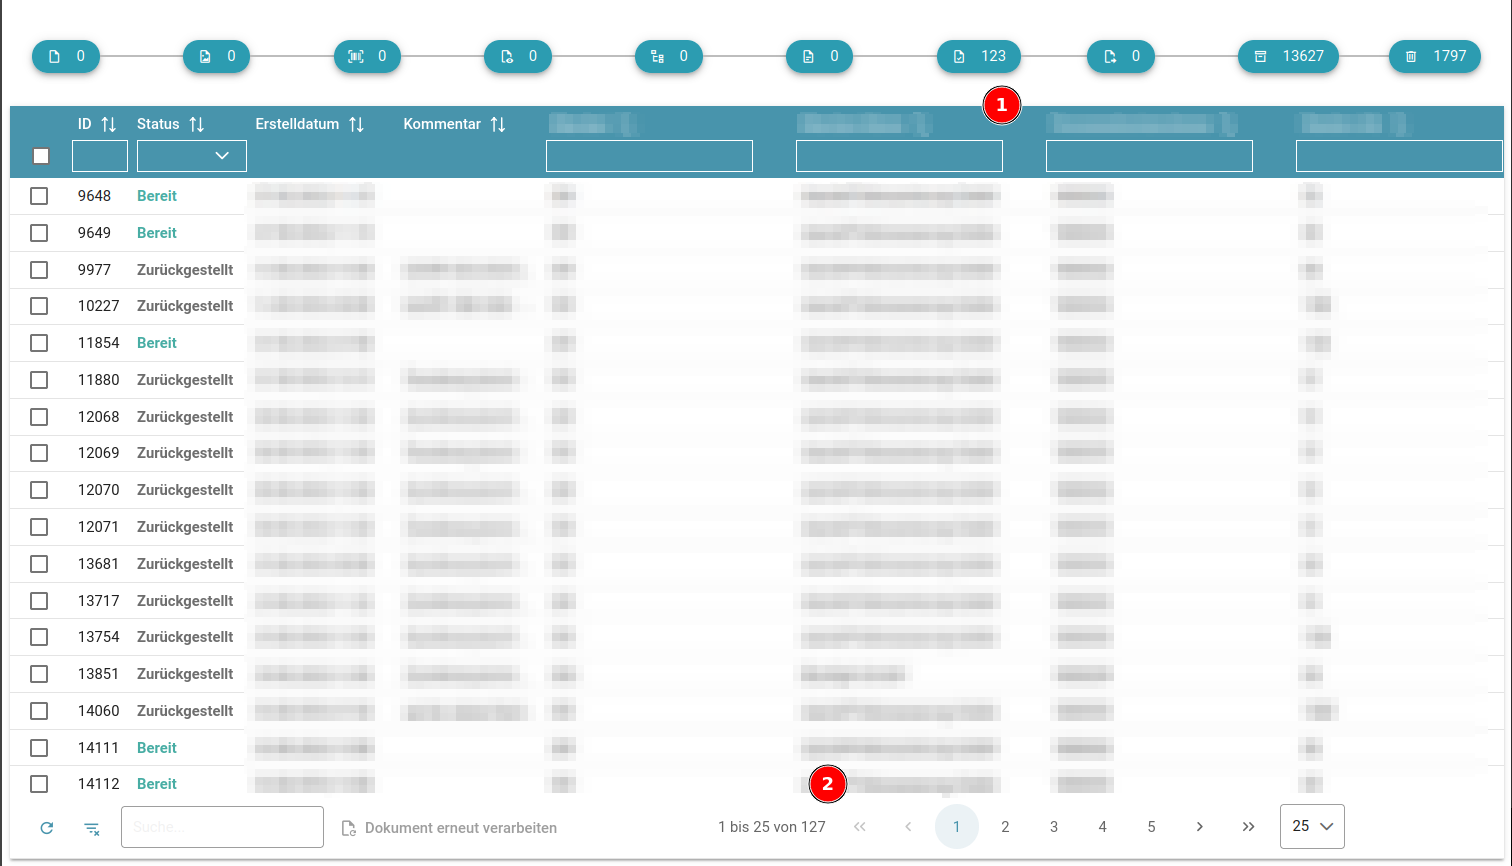Sort table by Kommentar arrows
Image resolution: width=1512 pixels, height=866 pixels.
[x=497, y=124]
